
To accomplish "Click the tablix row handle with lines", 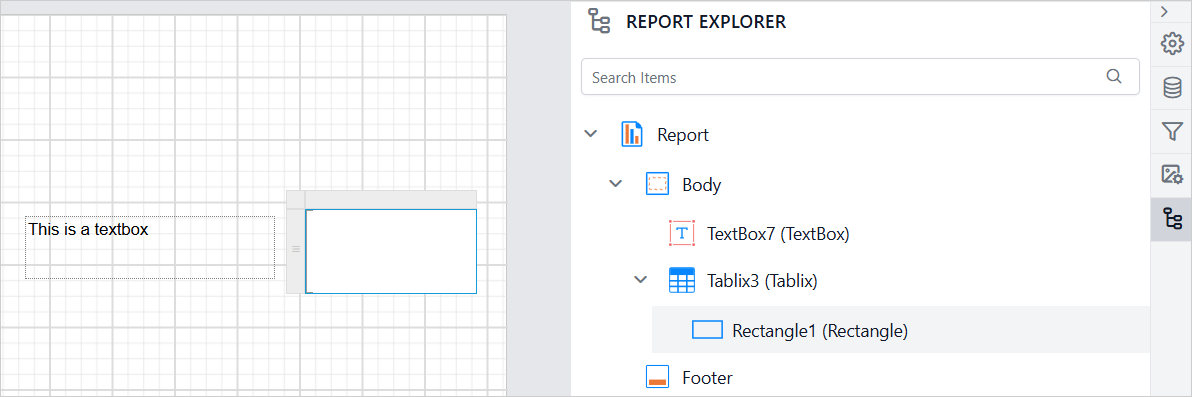I will [296, 250].
